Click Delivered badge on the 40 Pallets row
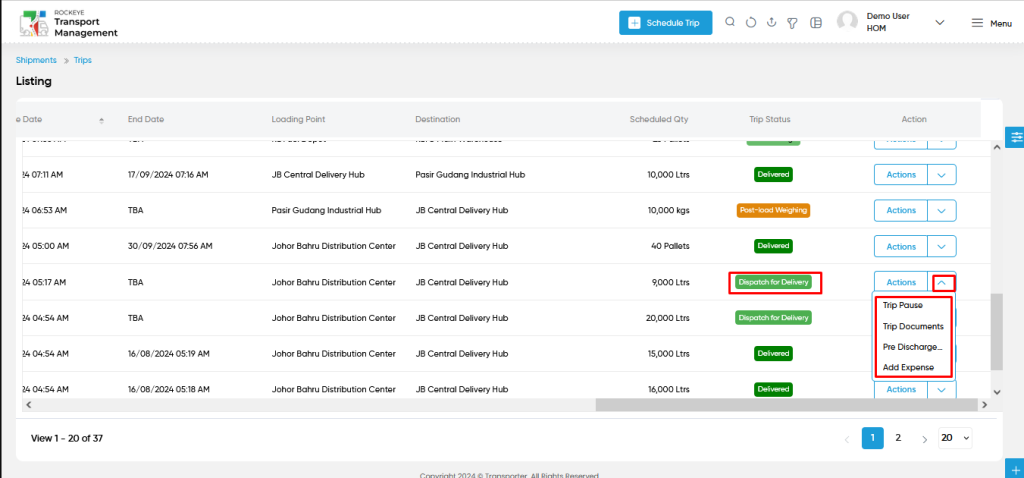1024x478 pixels. point(774,246)
